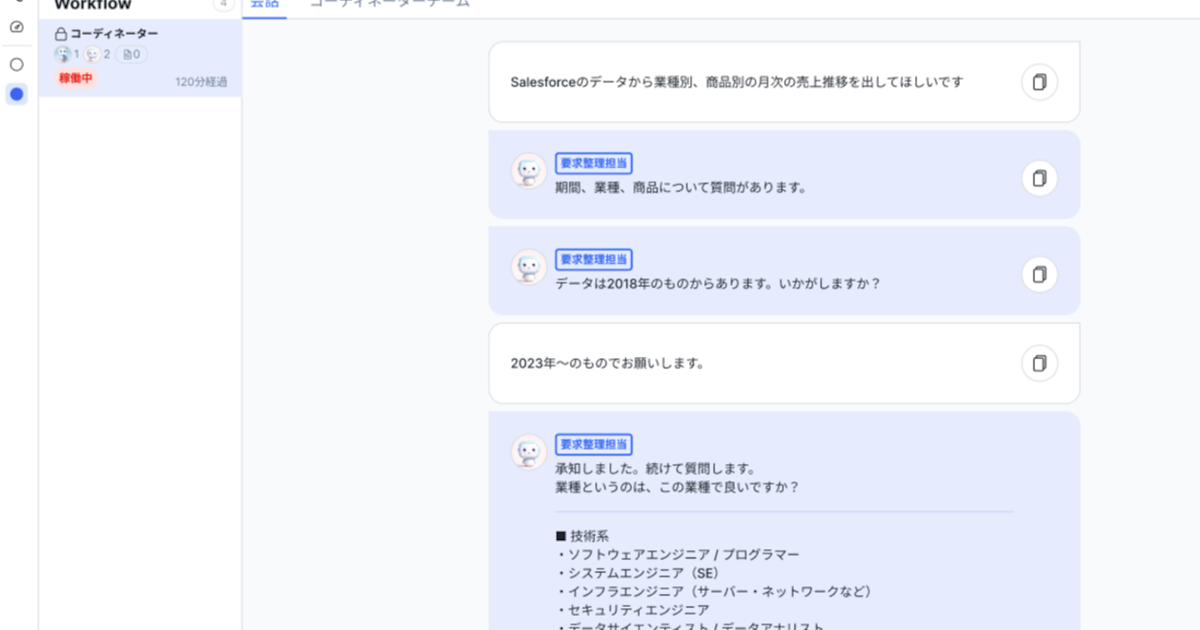
Task: Click the second agent avatar showing count 2
Action: pos(90,54)
